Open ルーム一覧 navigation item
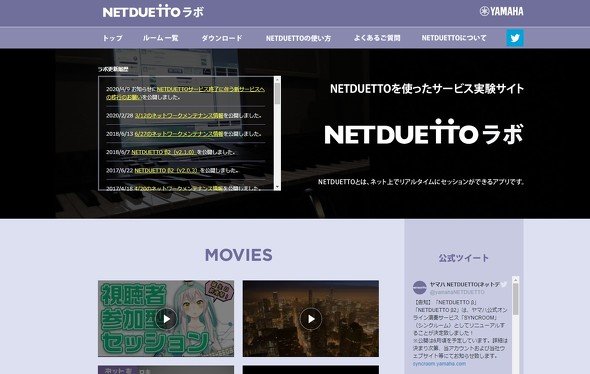The height and width of the screenshot is (374, 590). tap(160, 38)
